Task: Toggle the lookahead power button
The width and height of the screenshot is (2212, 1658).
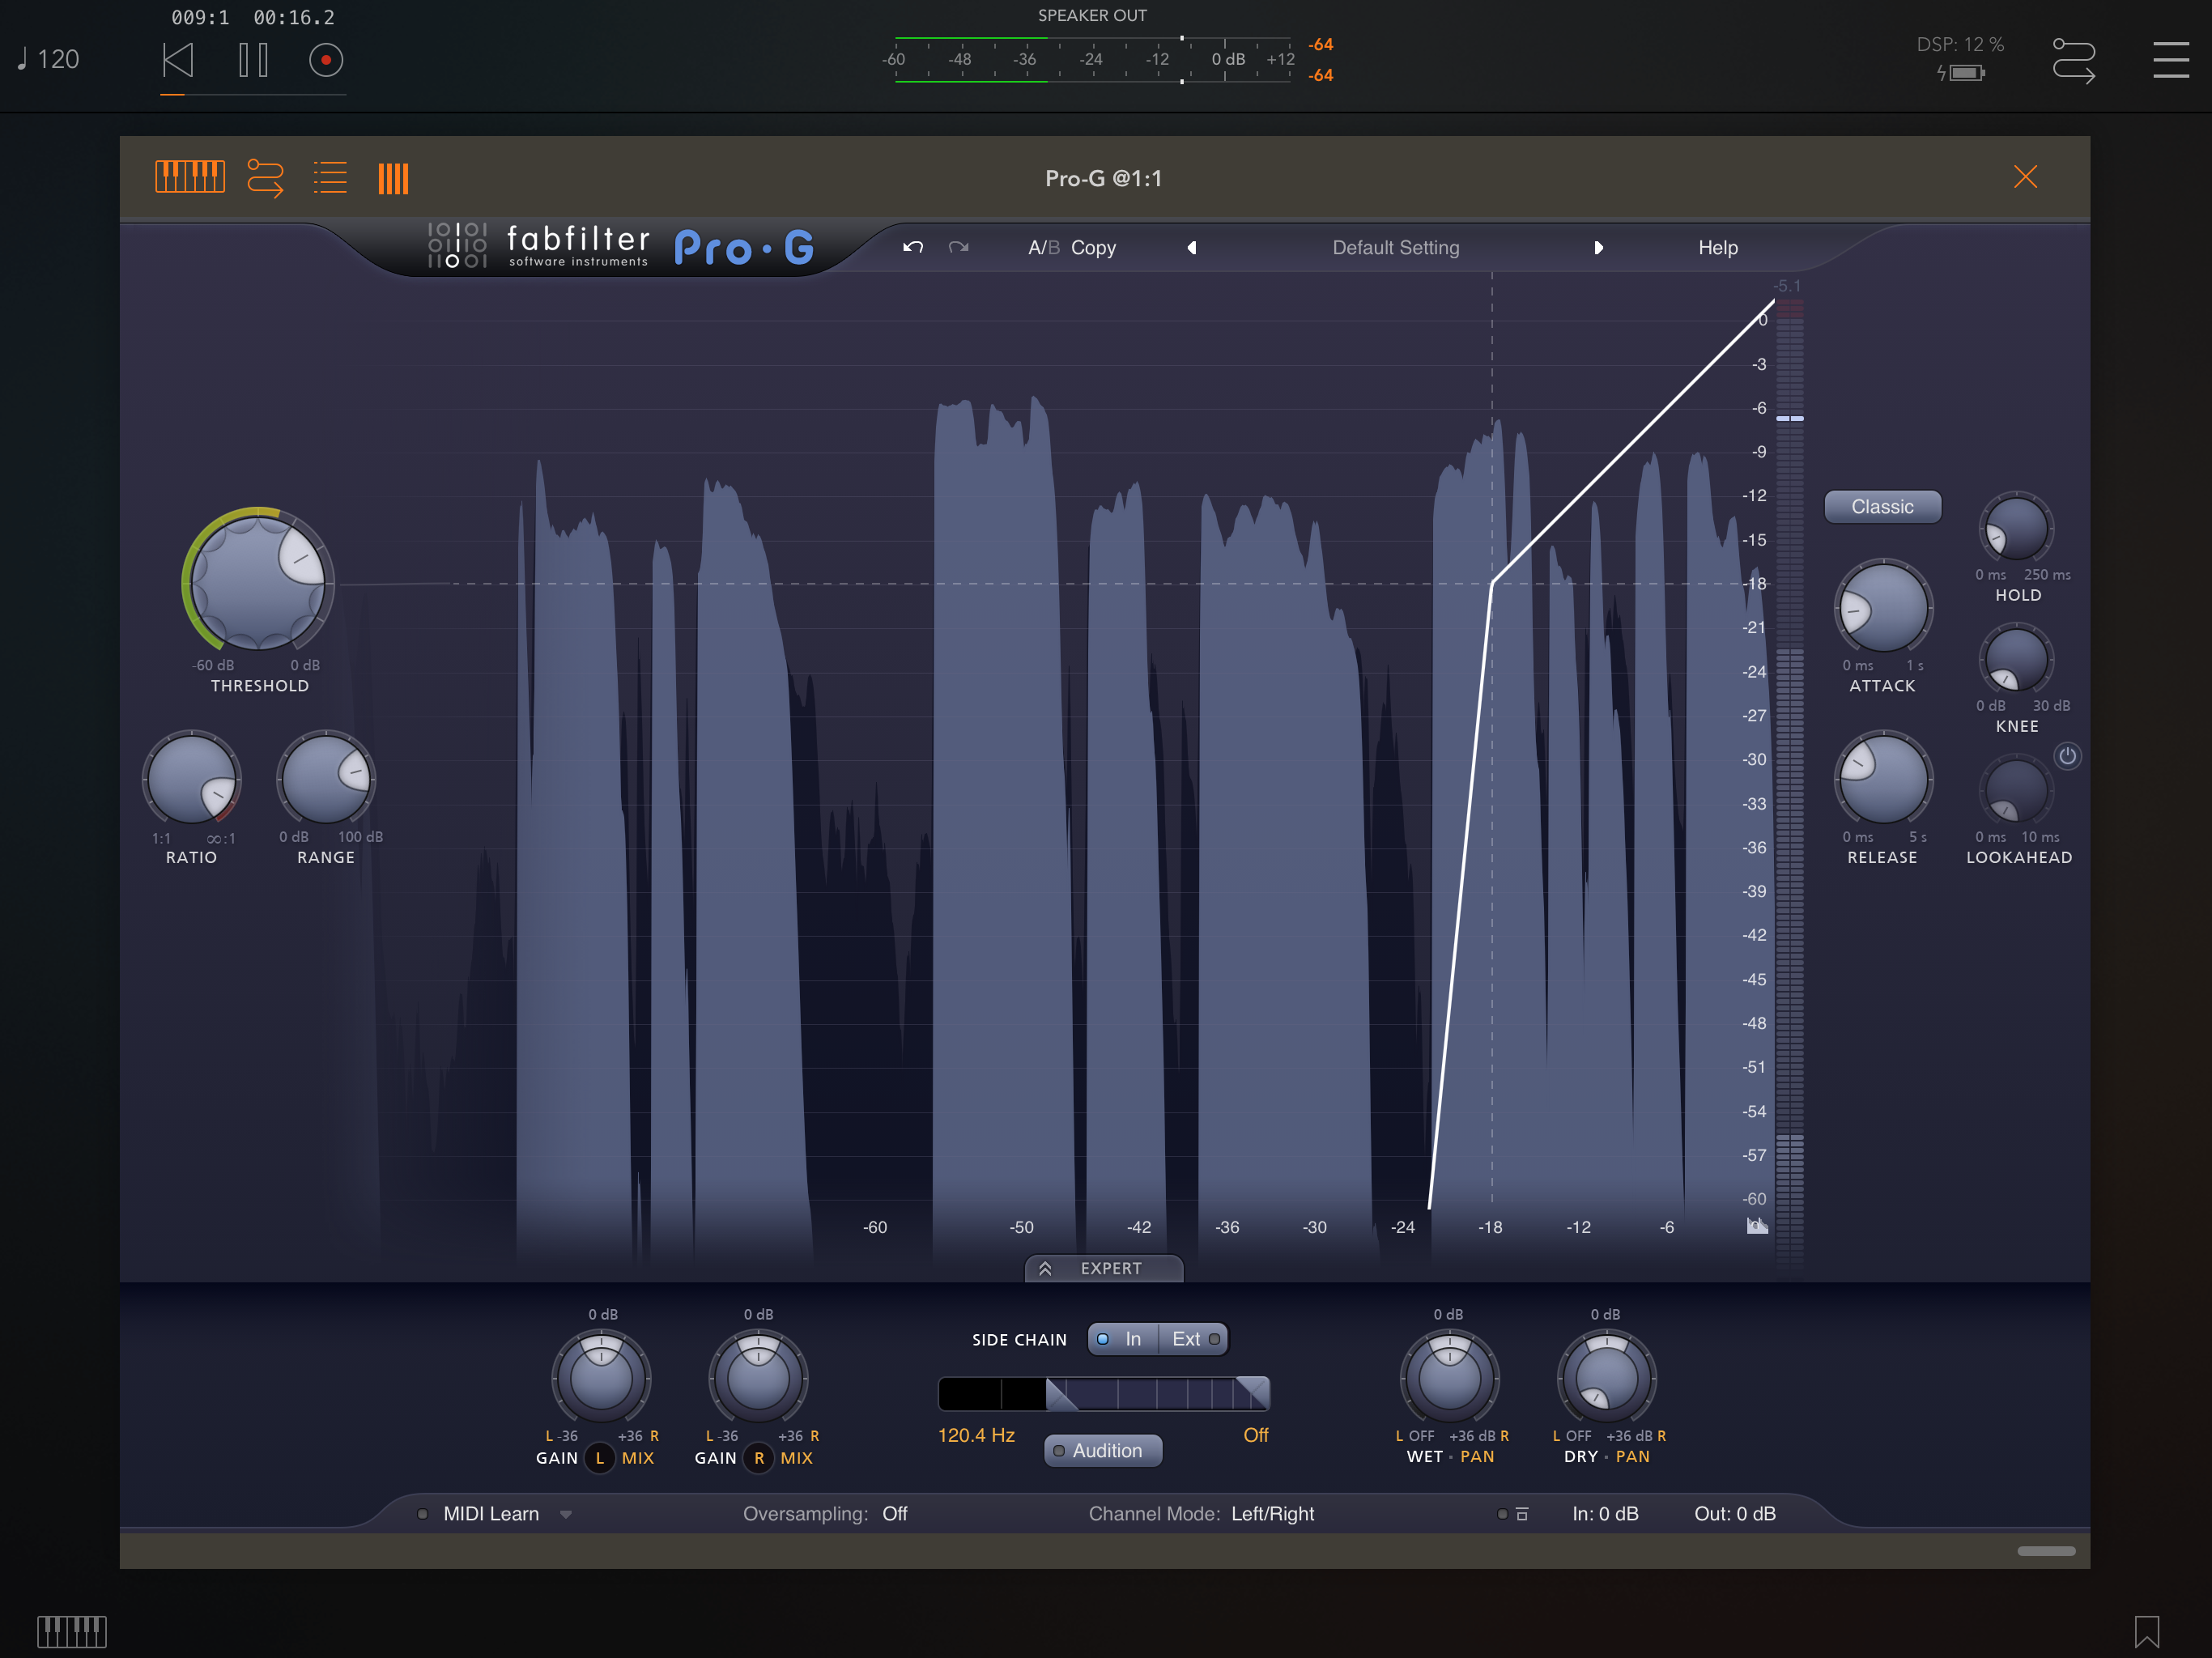Action: click(2067, 756)
